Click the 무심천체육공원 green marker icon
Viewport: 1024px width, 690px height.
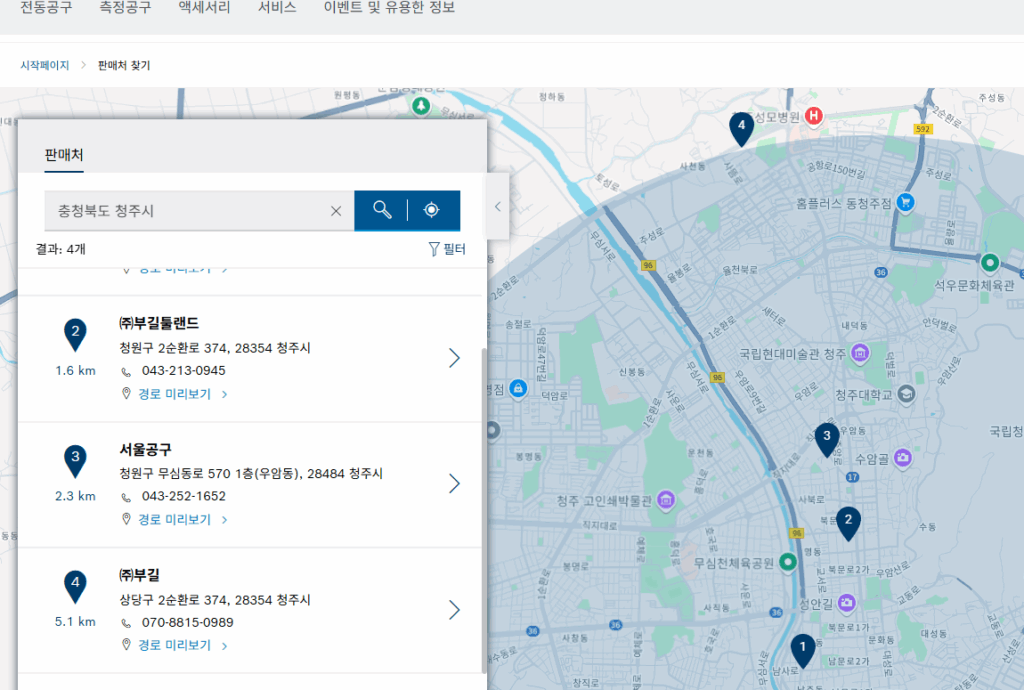(x=788, y=562)
